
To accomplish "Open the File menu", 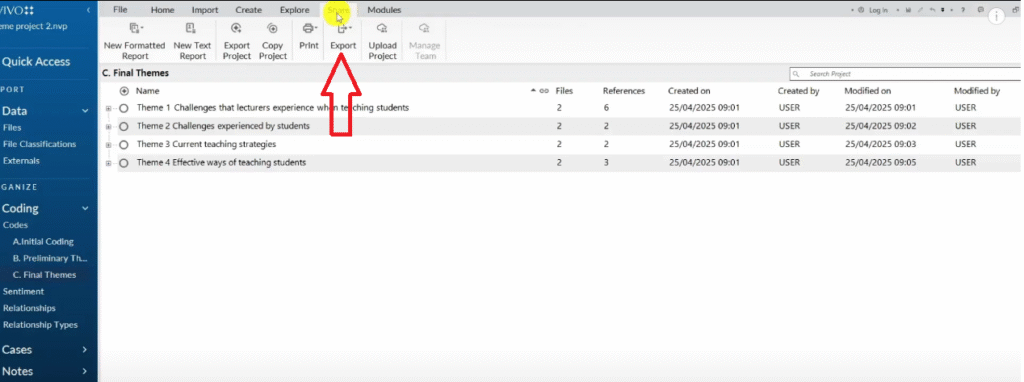I will click(x=120, y=10).
